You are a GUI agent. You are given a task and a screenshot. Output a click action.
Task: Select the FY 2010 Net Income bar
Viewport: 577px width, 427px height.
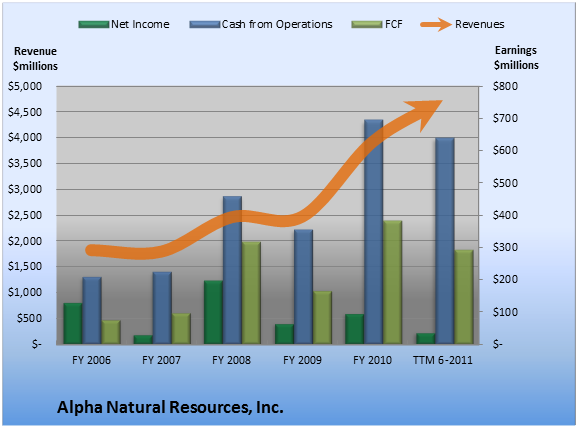(354, 329)
